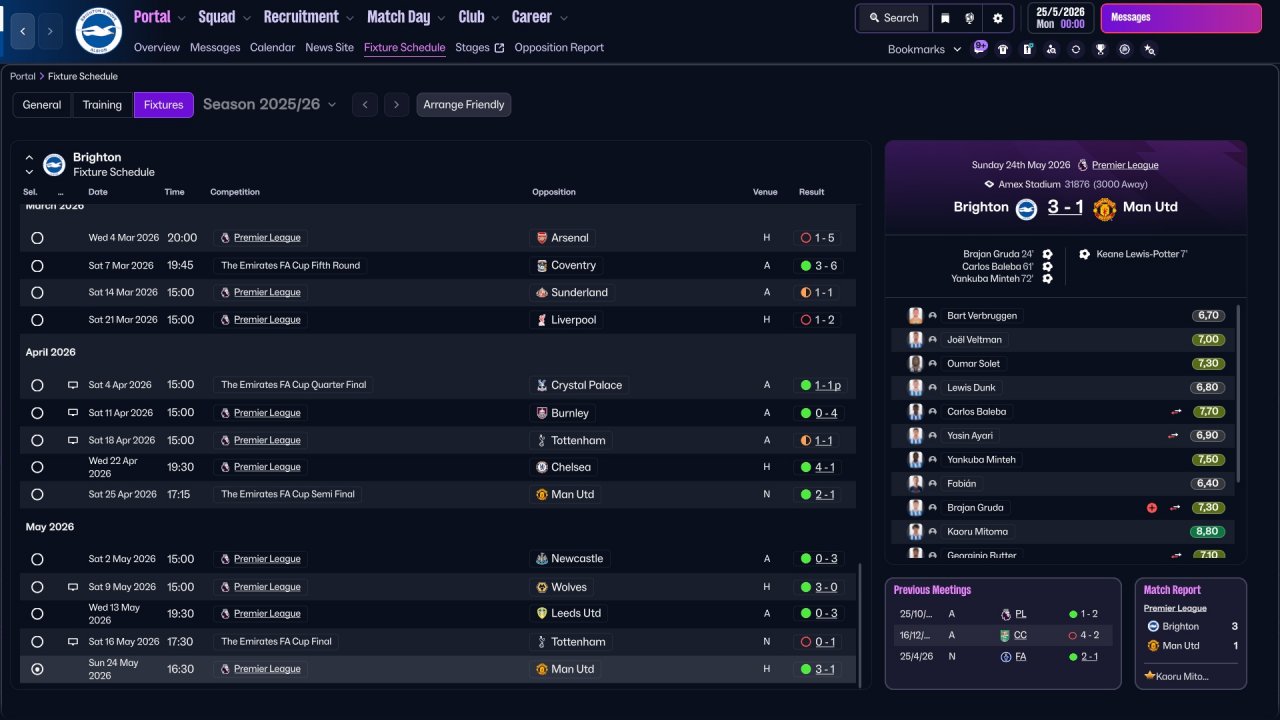
Task: Open the circular arrows transfers bookmark icon
Action: 1075,49
